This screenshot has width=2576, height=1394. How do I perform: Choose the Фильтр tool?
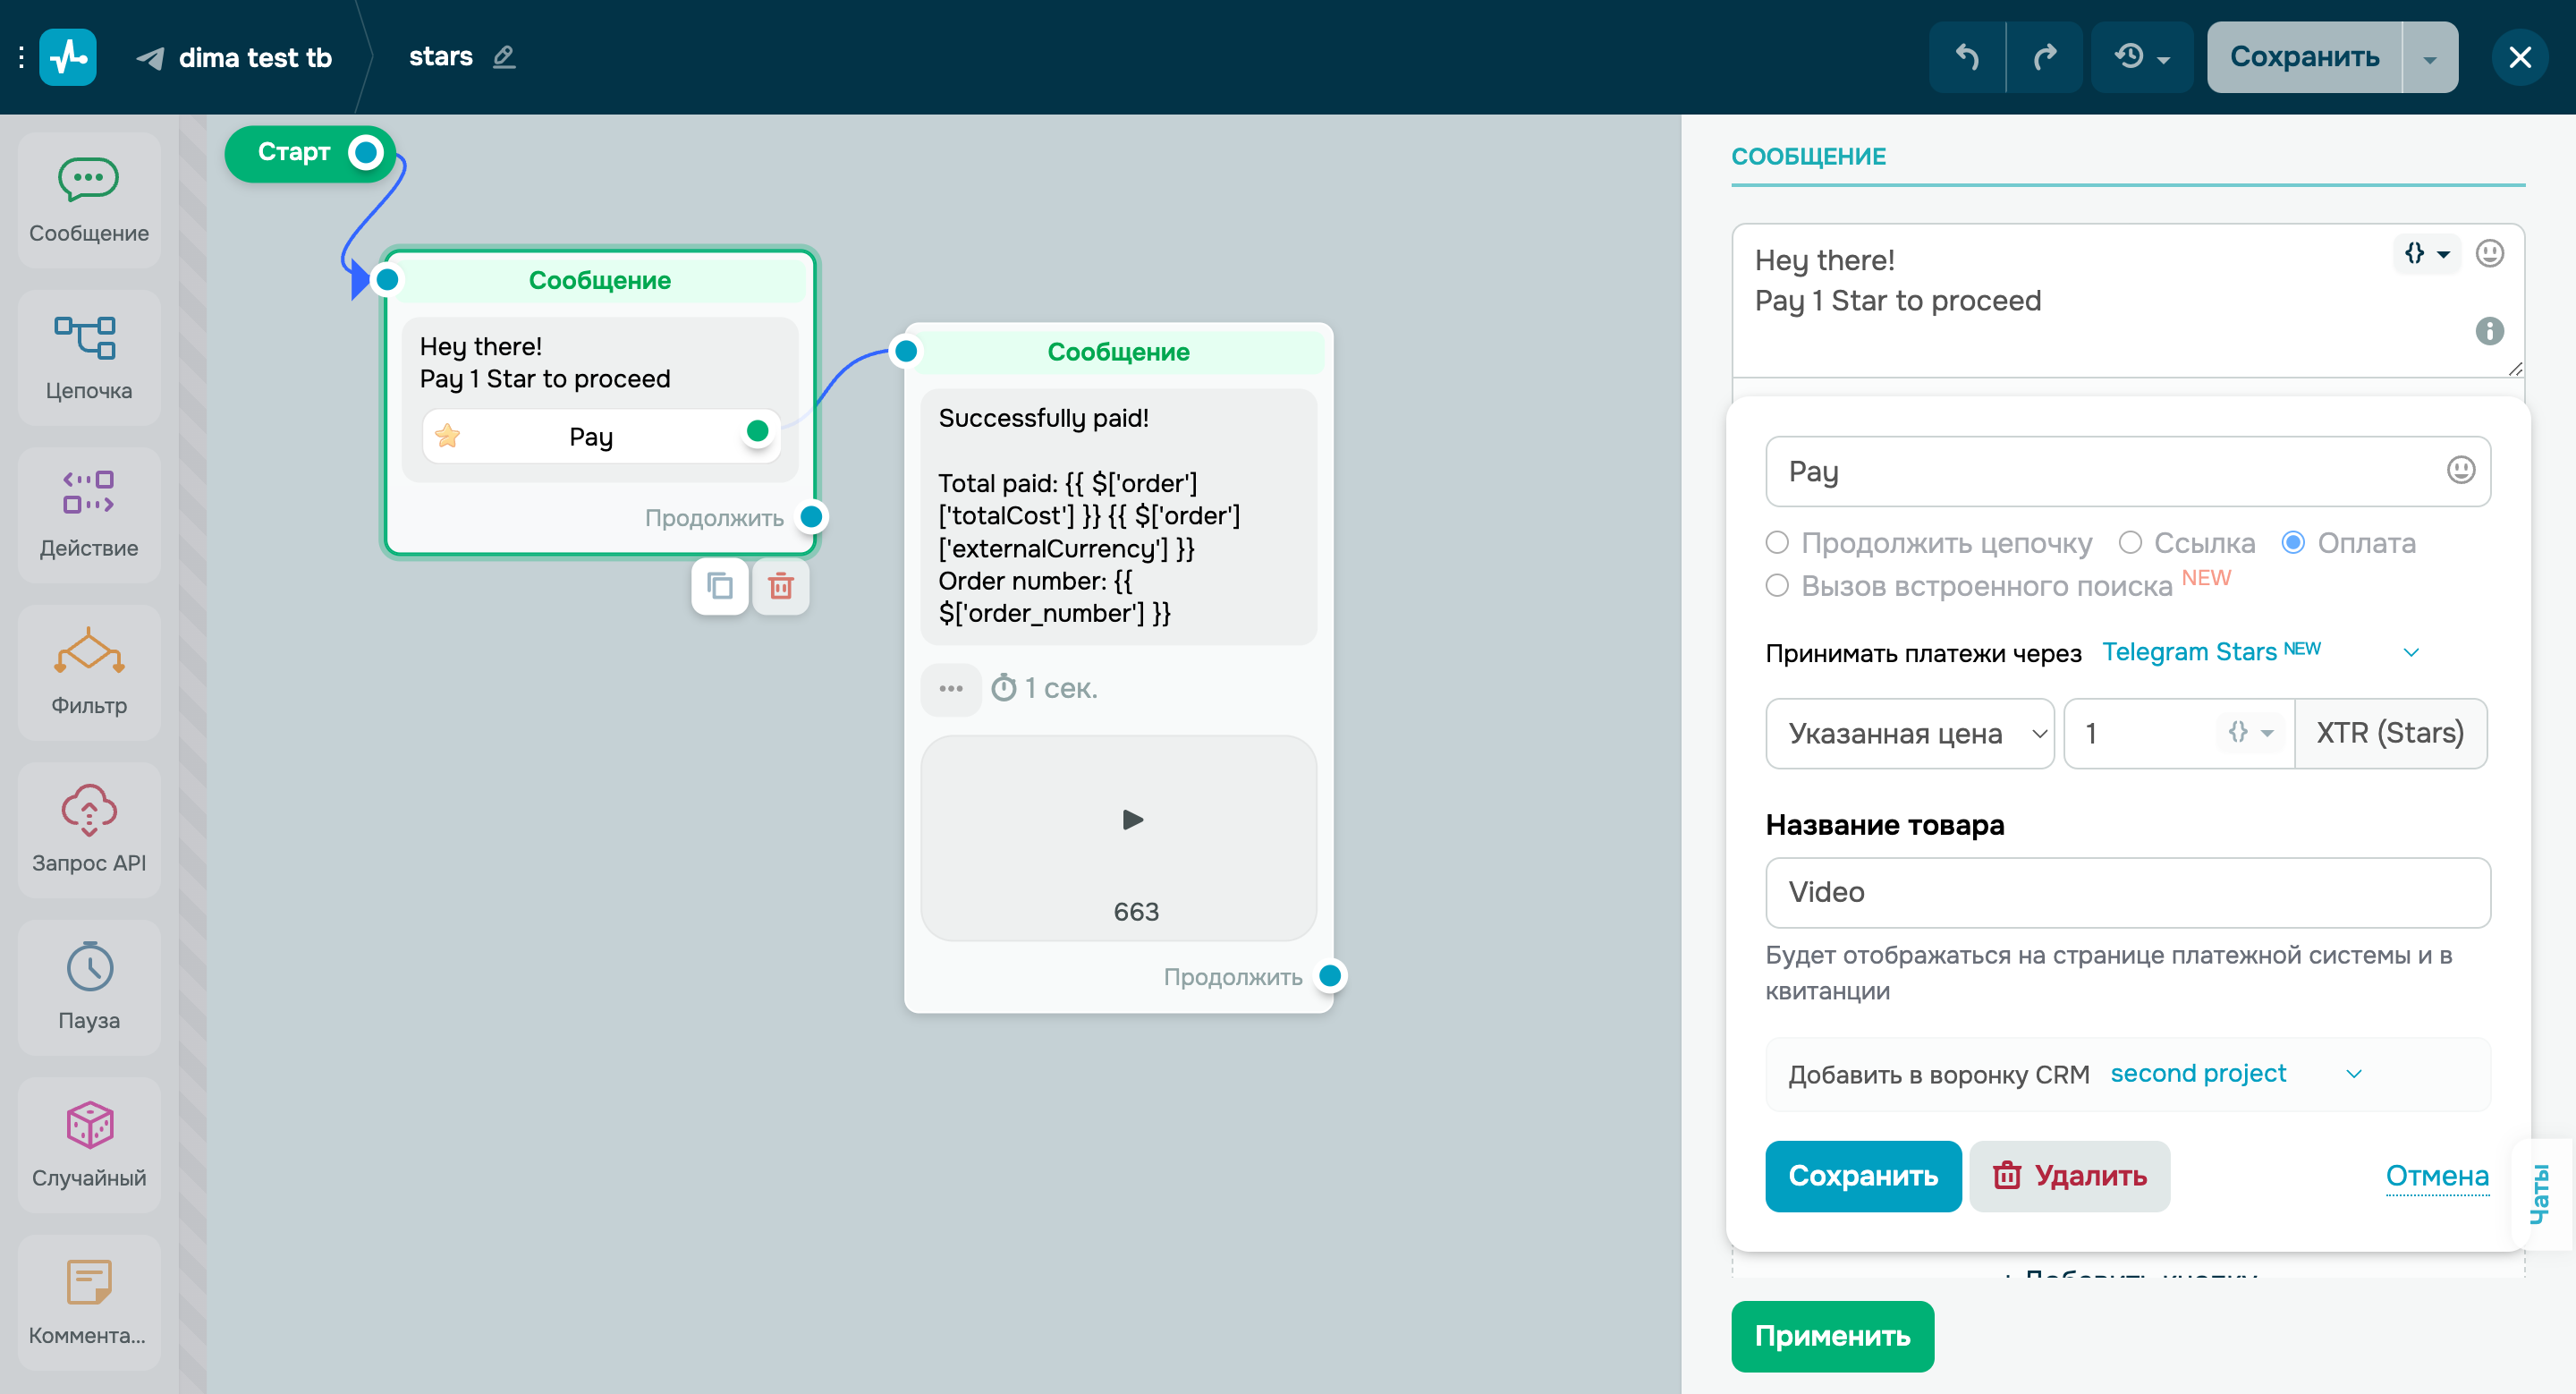click(89, 672)
